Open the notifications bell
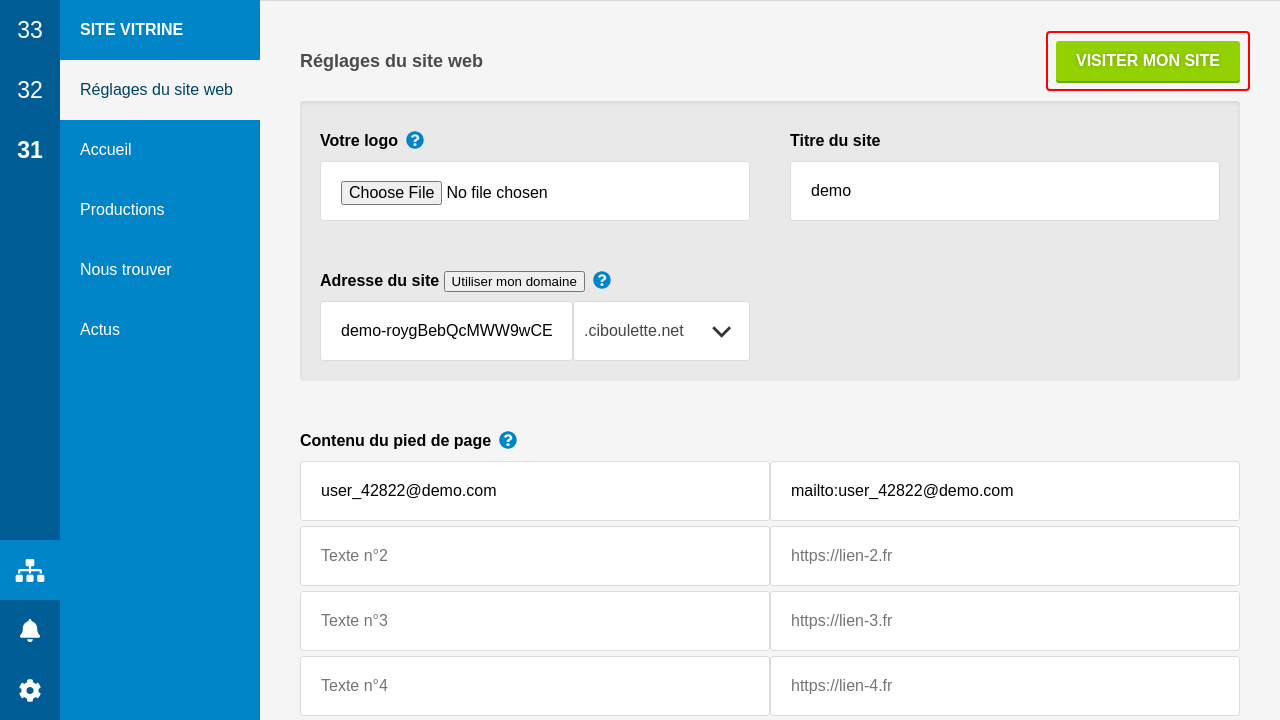The width and height of the screenshot is (1280, 720). [x=30, y=630]
